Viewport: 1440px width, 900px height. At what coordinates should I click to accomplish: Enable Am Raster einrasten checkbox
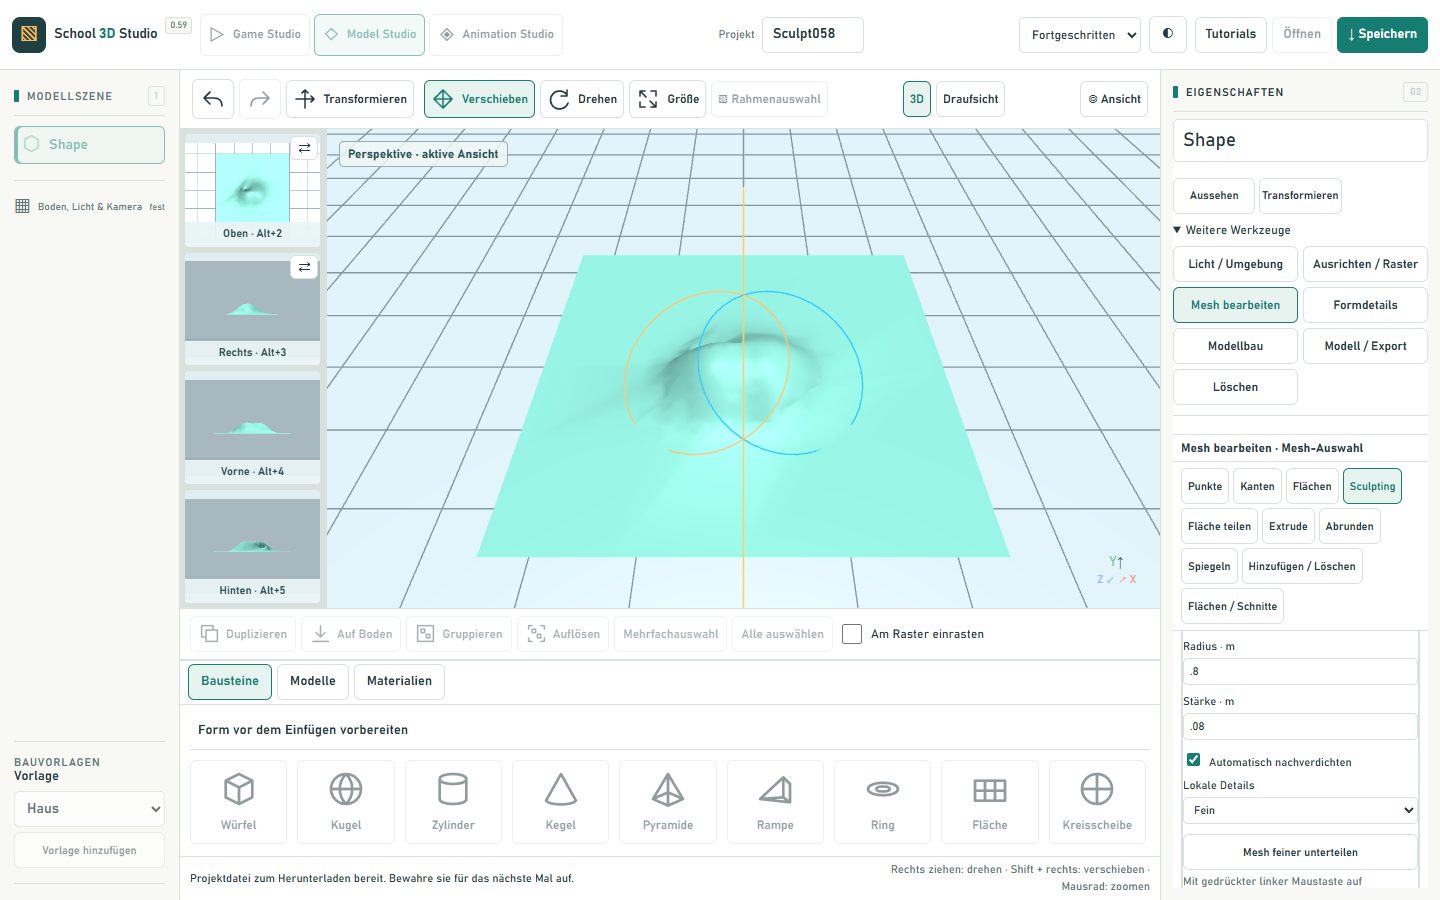click(852, 634)
